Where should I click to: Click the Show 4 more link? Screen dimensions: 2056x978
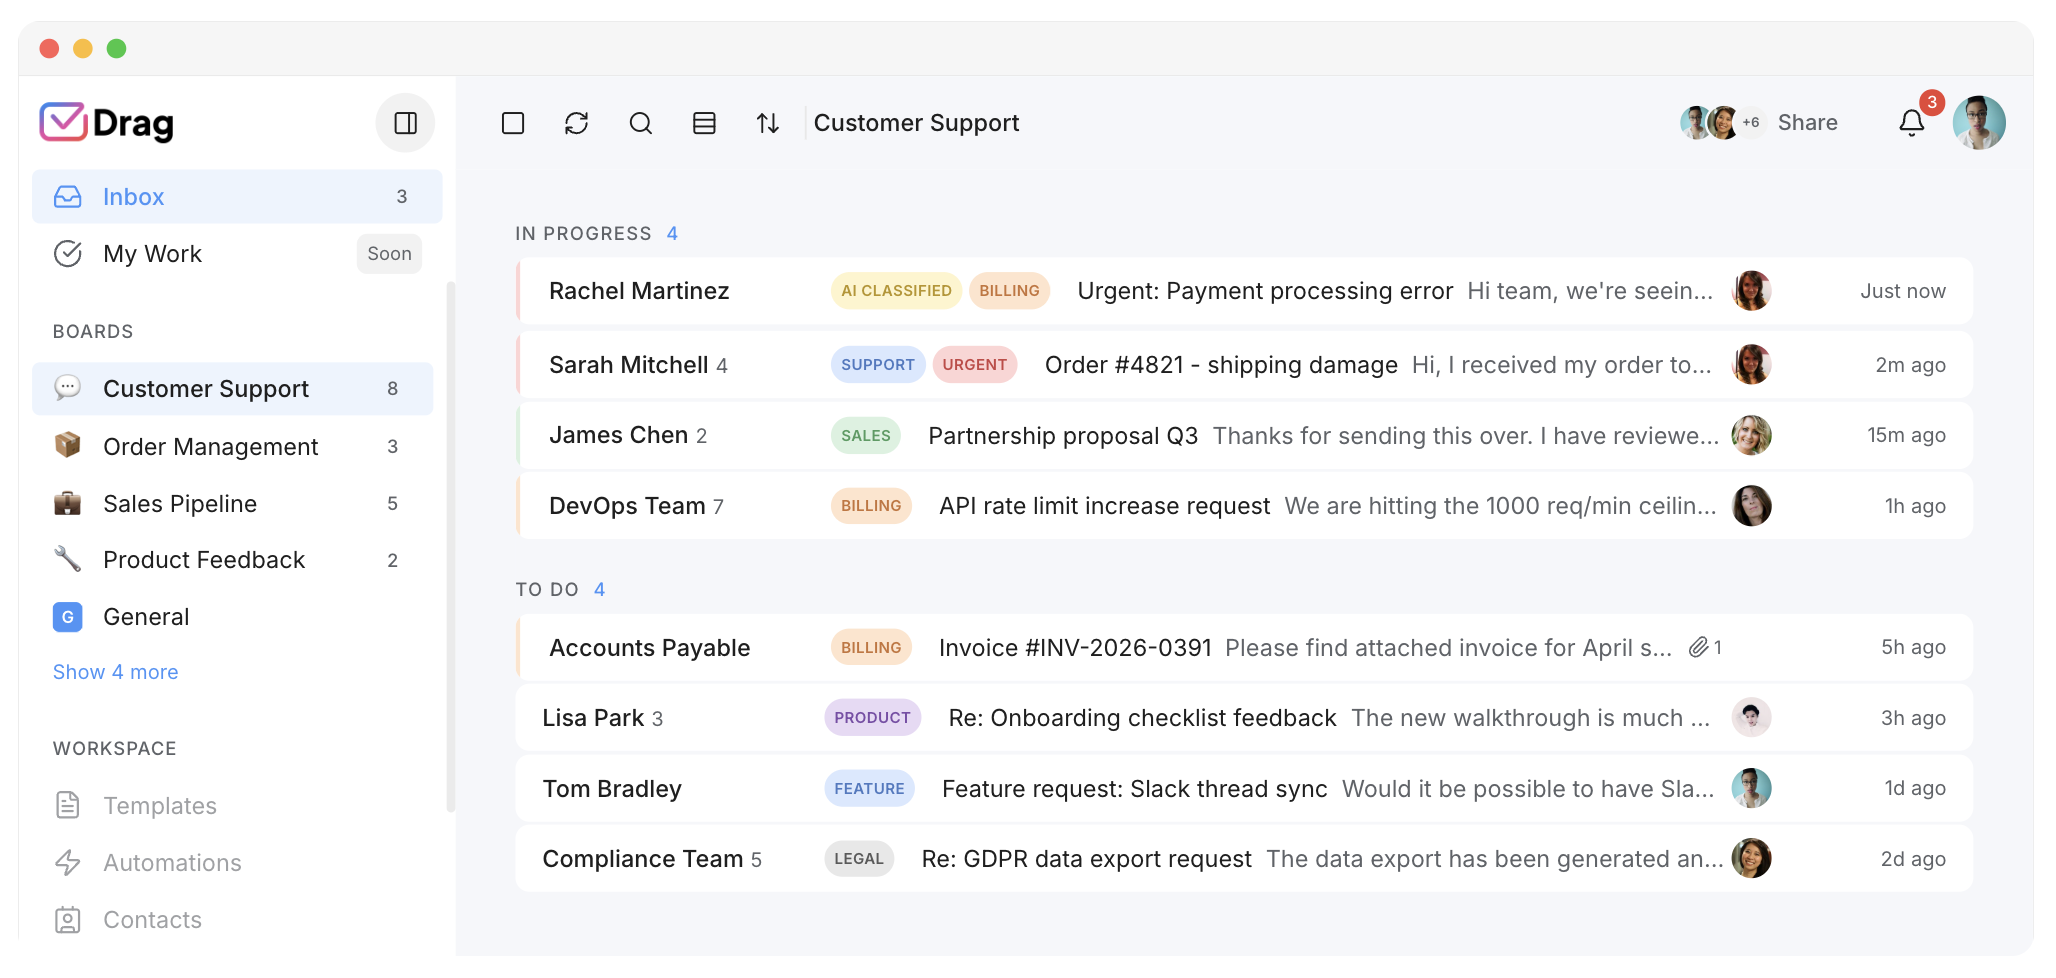click(x=116, y=672)
